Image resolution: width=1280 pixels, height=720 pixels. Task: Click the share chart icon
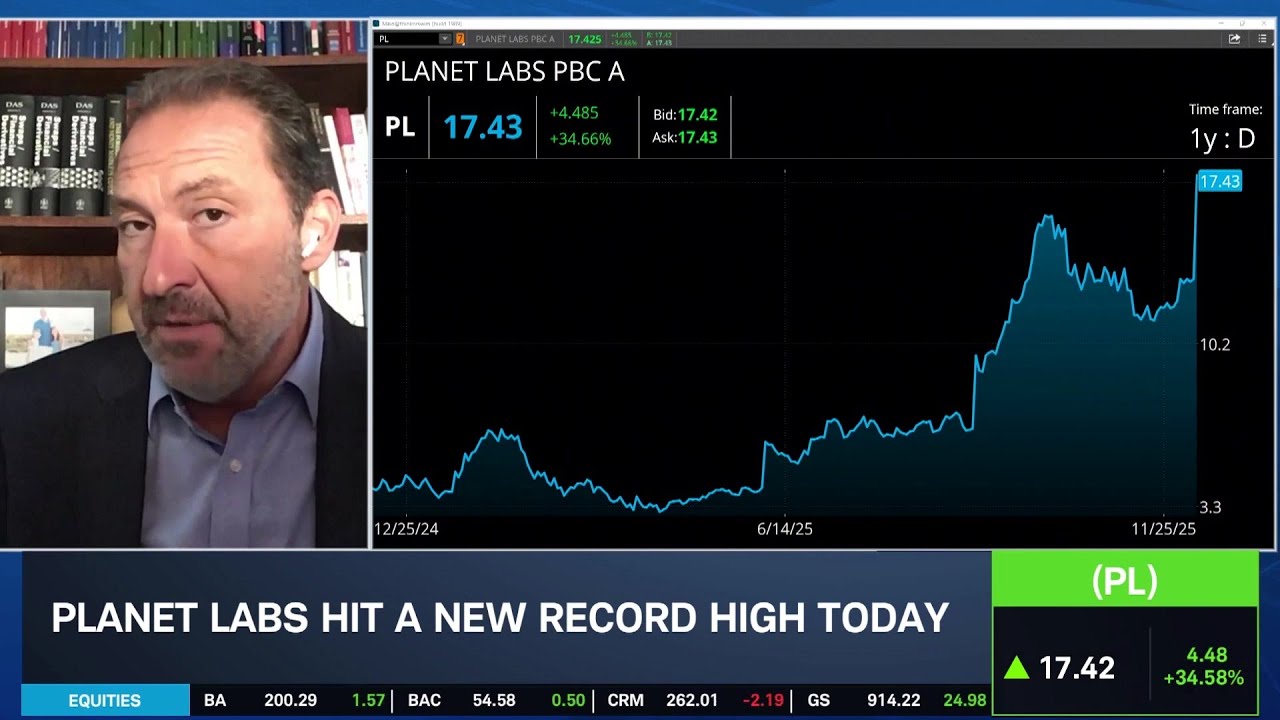click(x=1234, y=39)
